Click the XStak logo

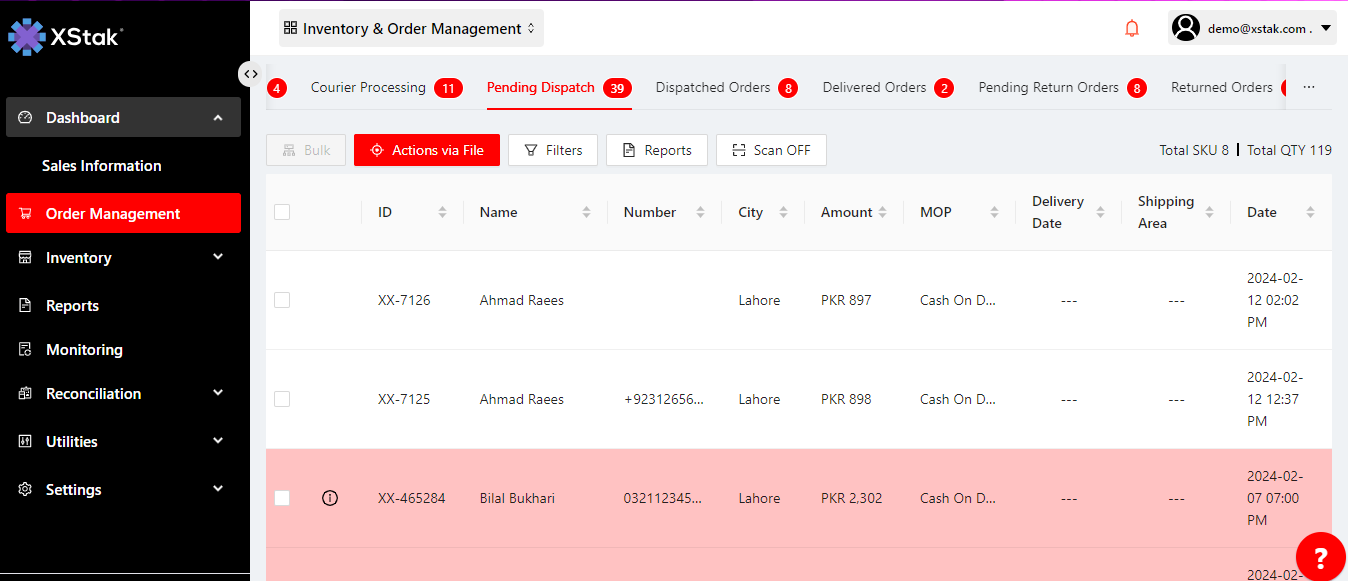[65, 37]
